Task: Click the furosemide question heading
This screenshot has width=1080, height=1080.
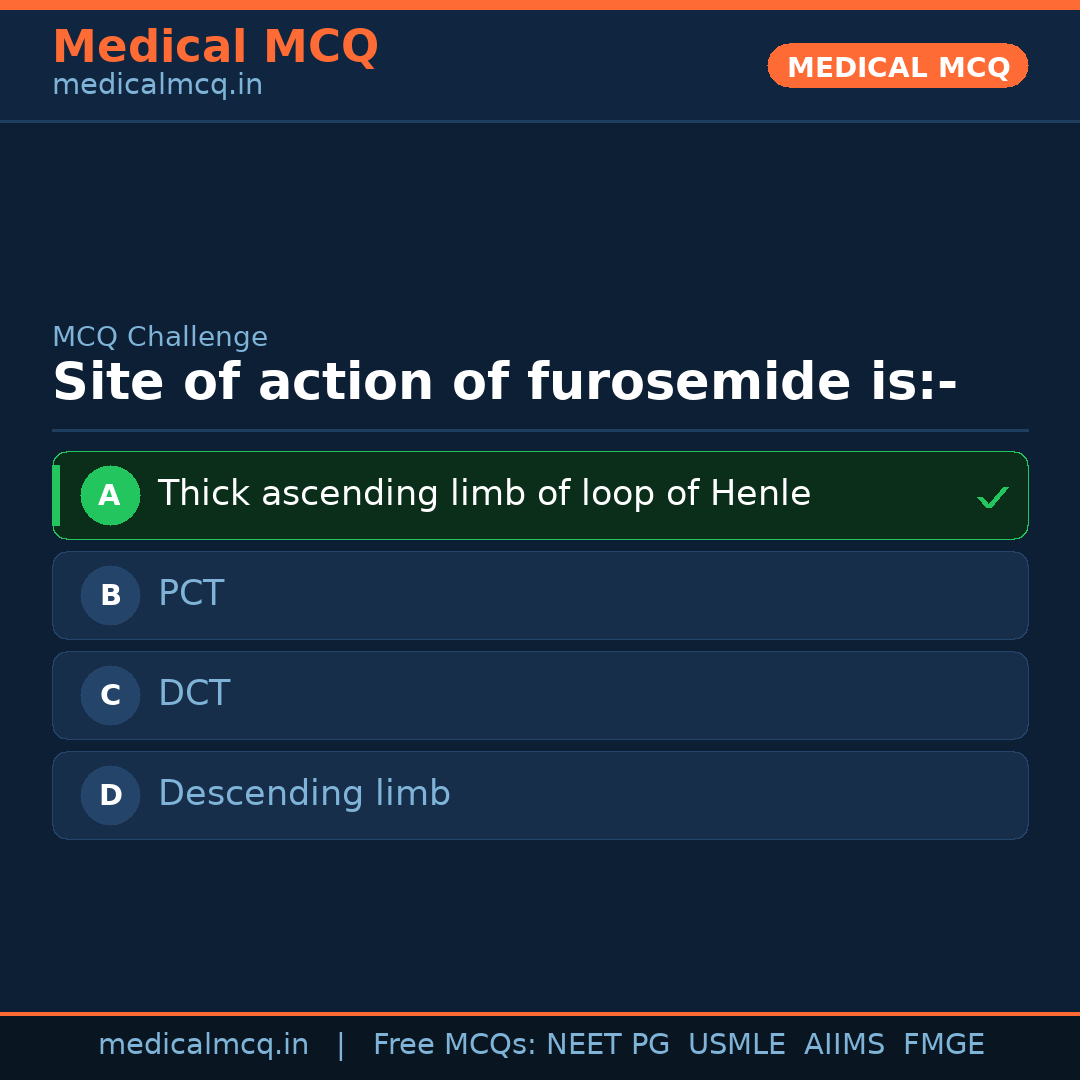Action: (x=504, y=383)
